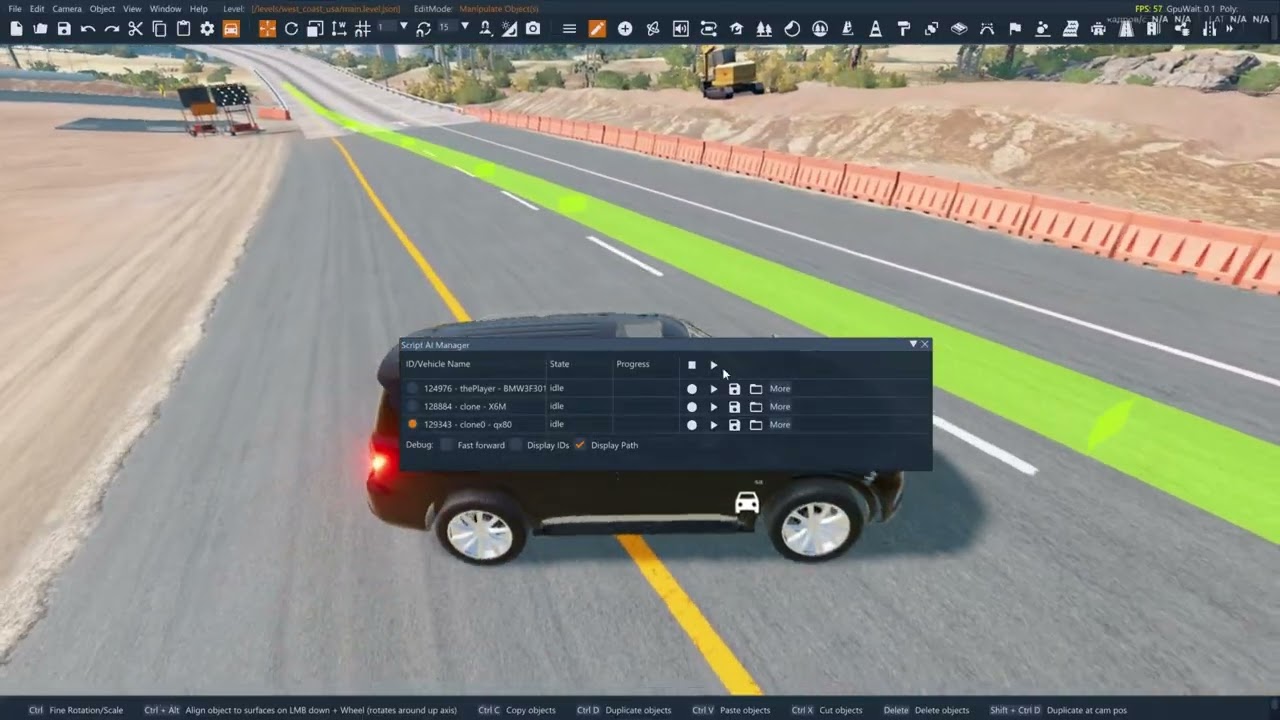Uncheck Display Path checkbox

(x=579, y=445)
